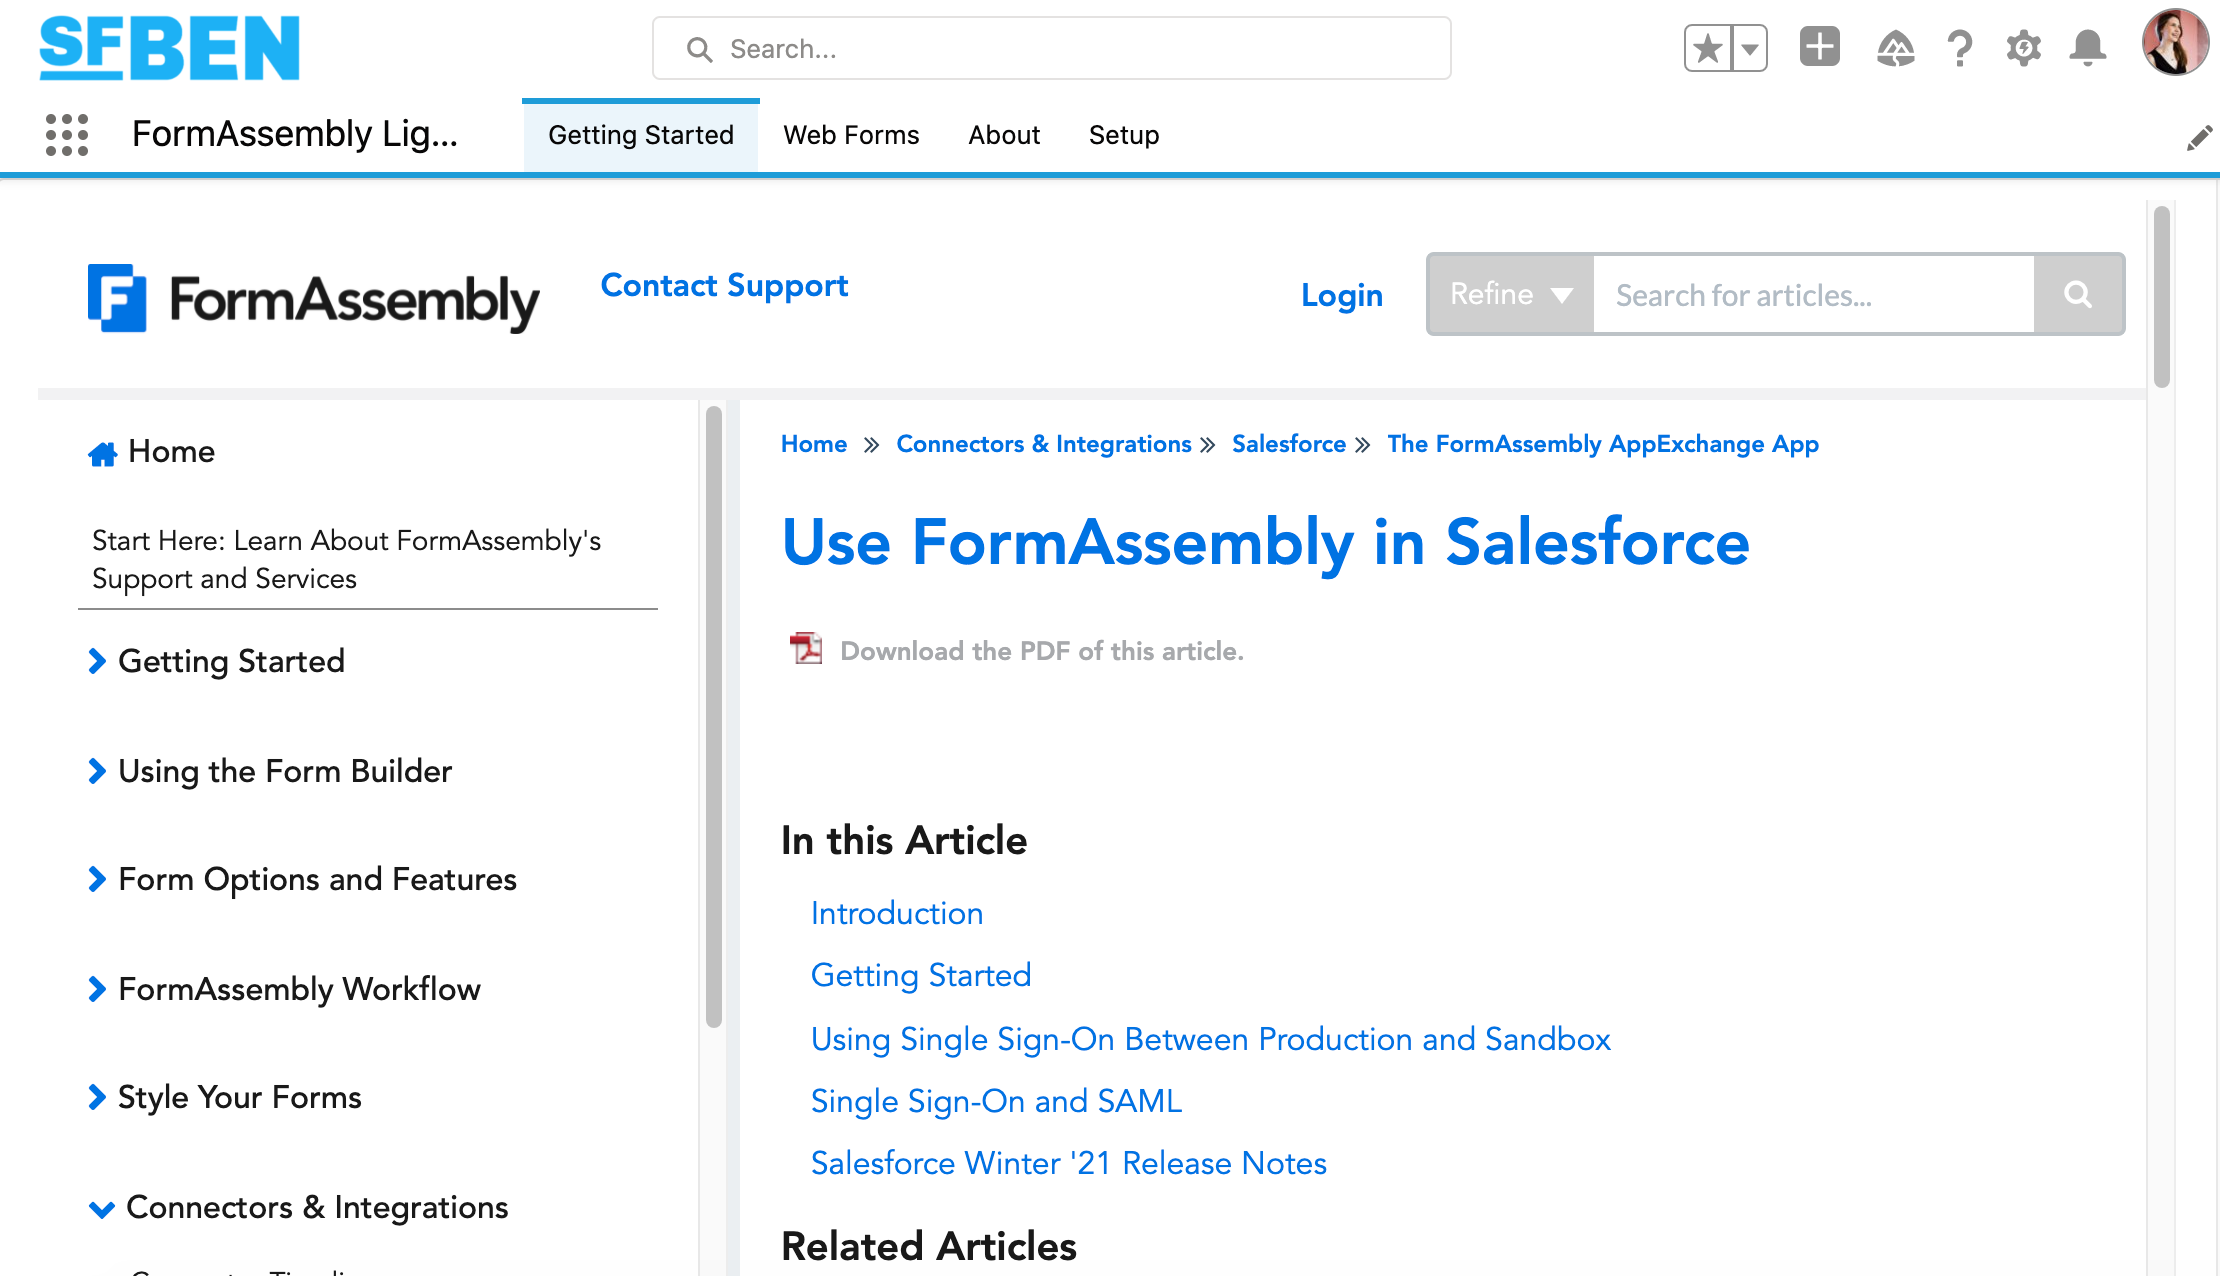Click the FormAssembly logo
The height and width of the screenshot is (1276, 2220).
313,298
